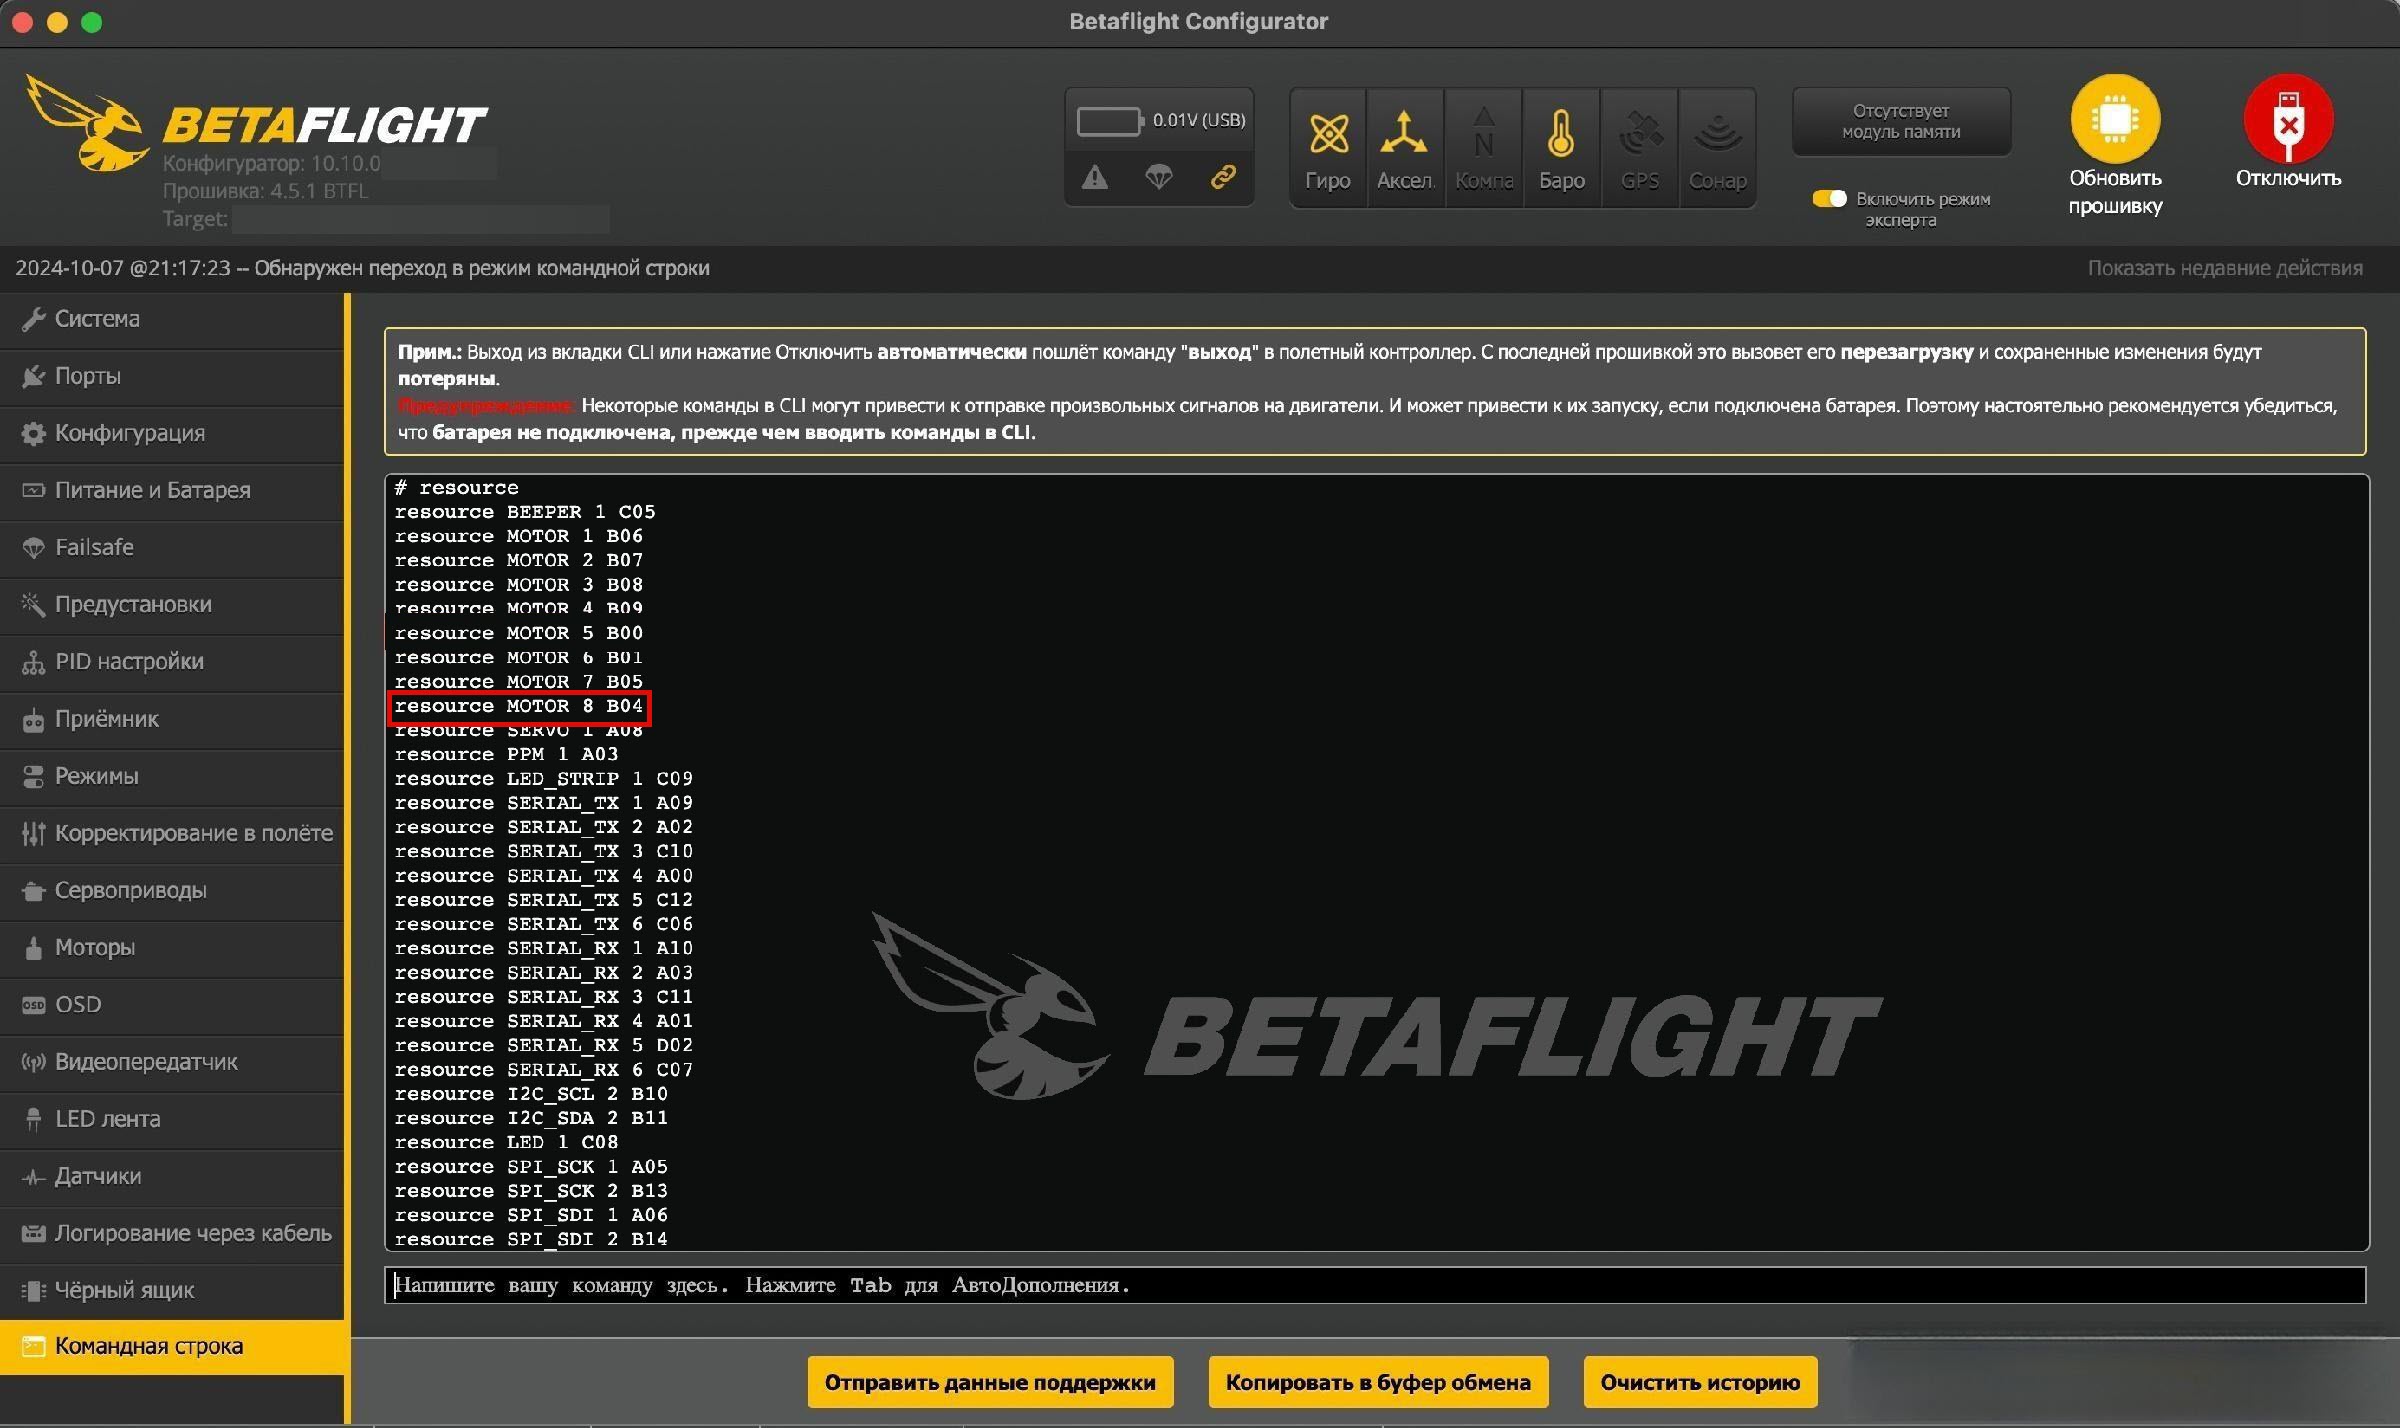
Task: Open the Питание и Батарея tab
Action: tap(172, 490)
